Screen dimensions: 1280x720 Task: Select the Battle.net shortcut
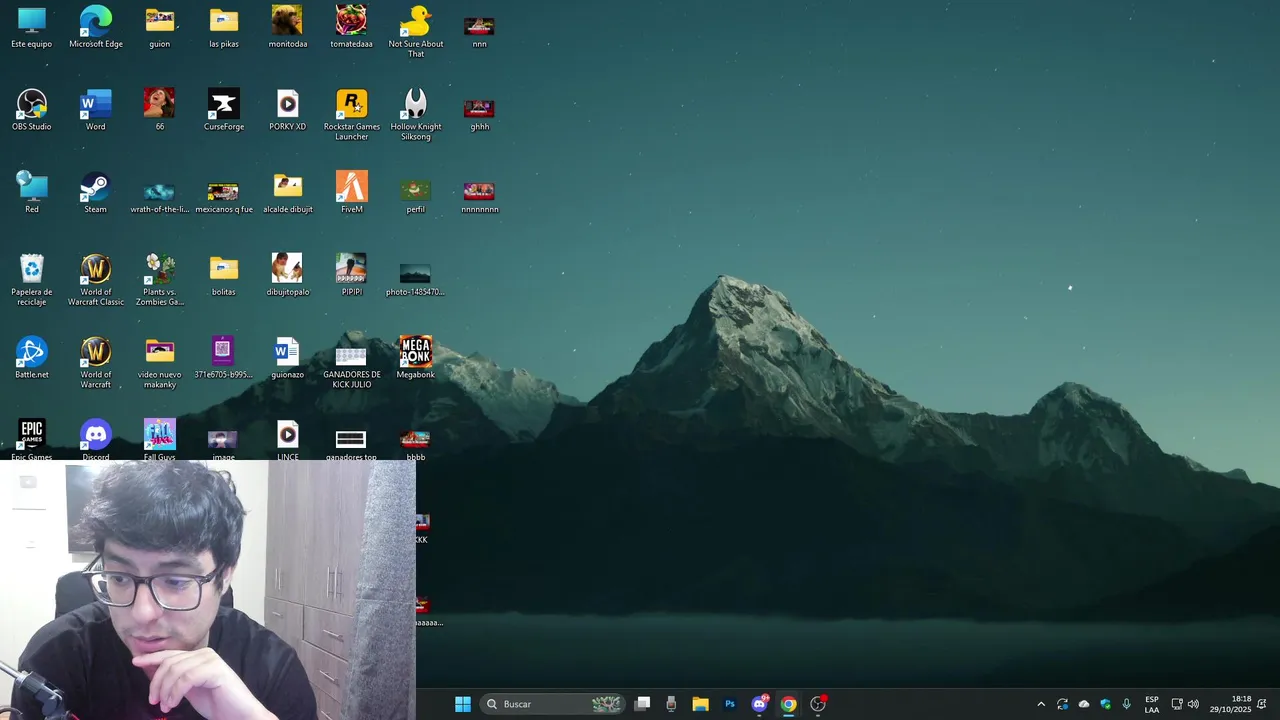32,358
